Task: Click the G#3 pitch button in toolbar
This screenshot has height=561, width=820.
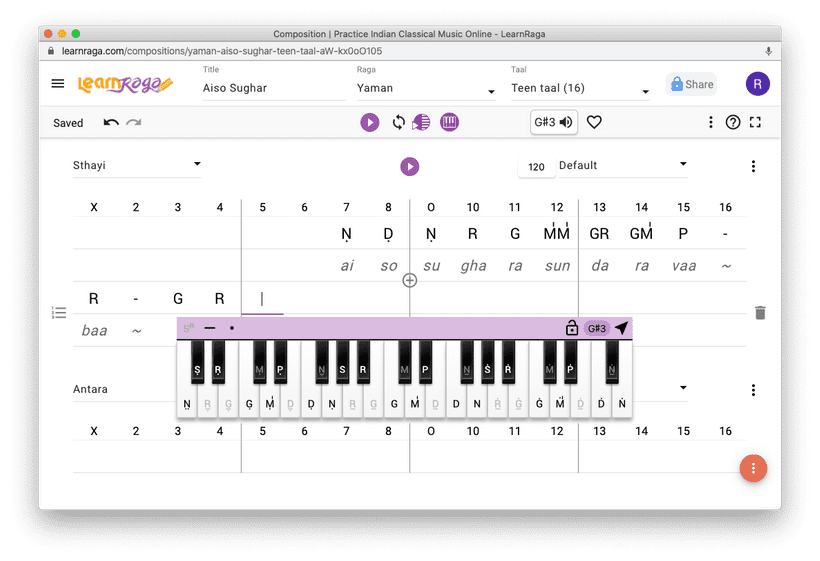Action: [553, 122]
